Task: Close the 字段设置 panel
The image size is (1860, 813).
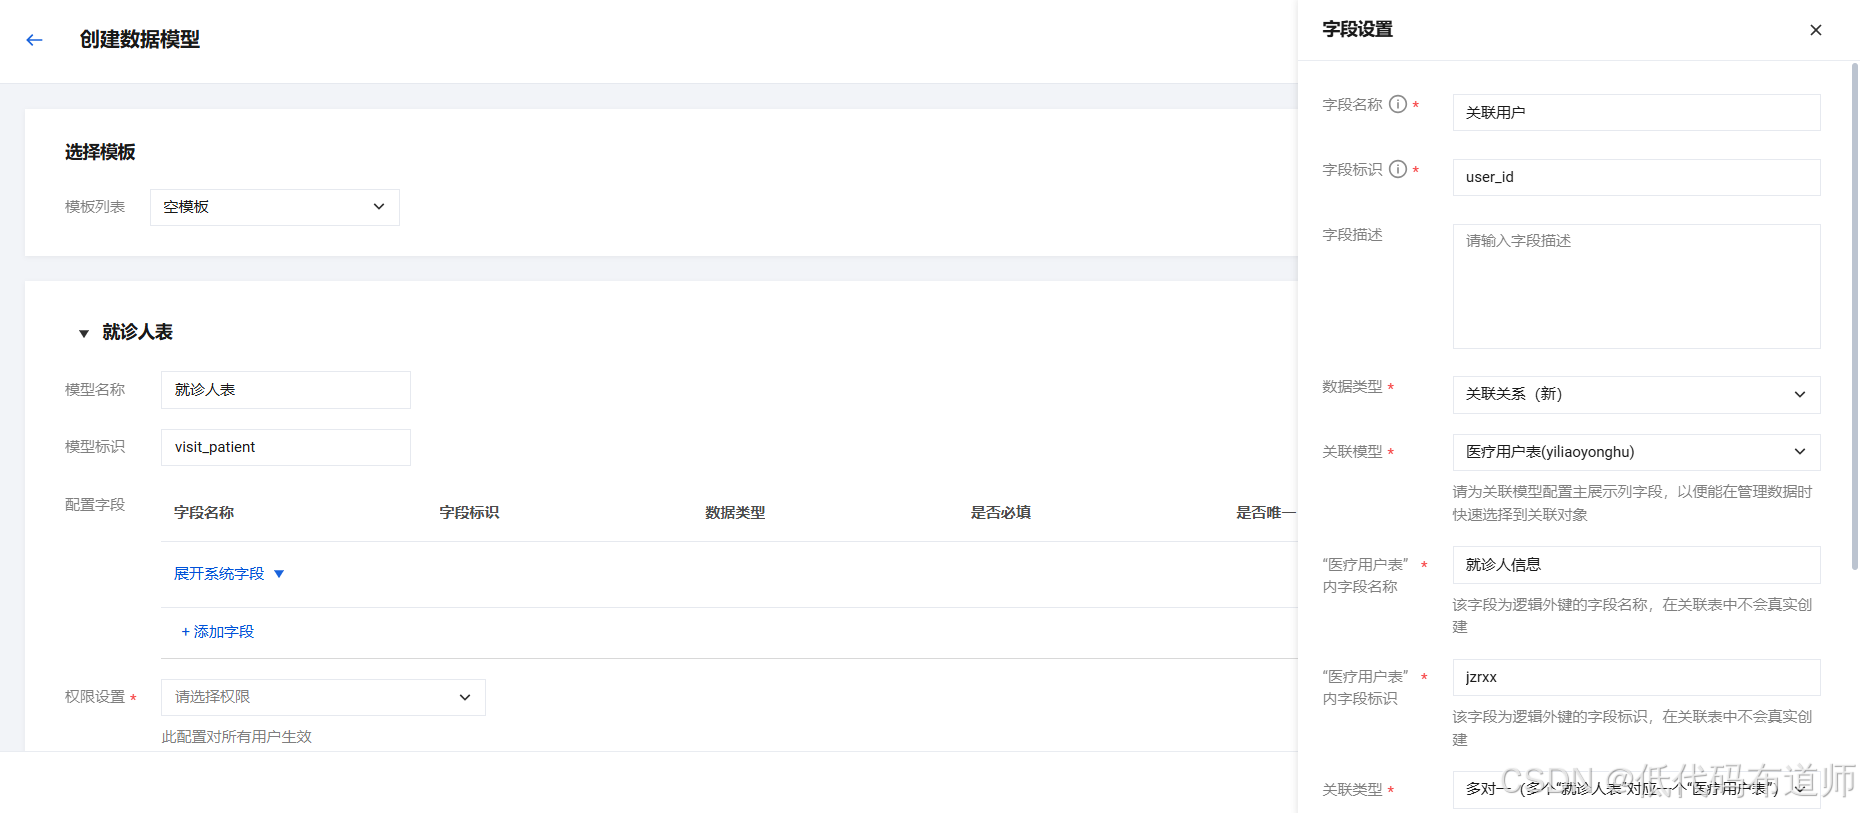Action: (x=1816, y=30)
